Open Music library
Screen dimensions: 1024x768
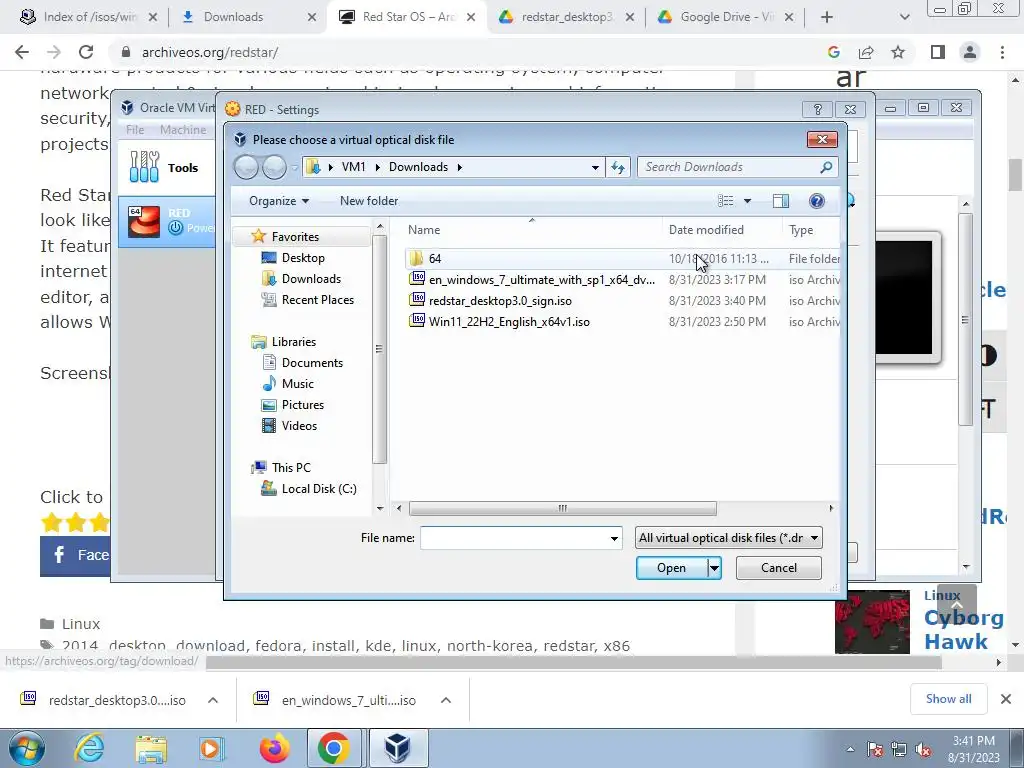click(x=297, y=383)
